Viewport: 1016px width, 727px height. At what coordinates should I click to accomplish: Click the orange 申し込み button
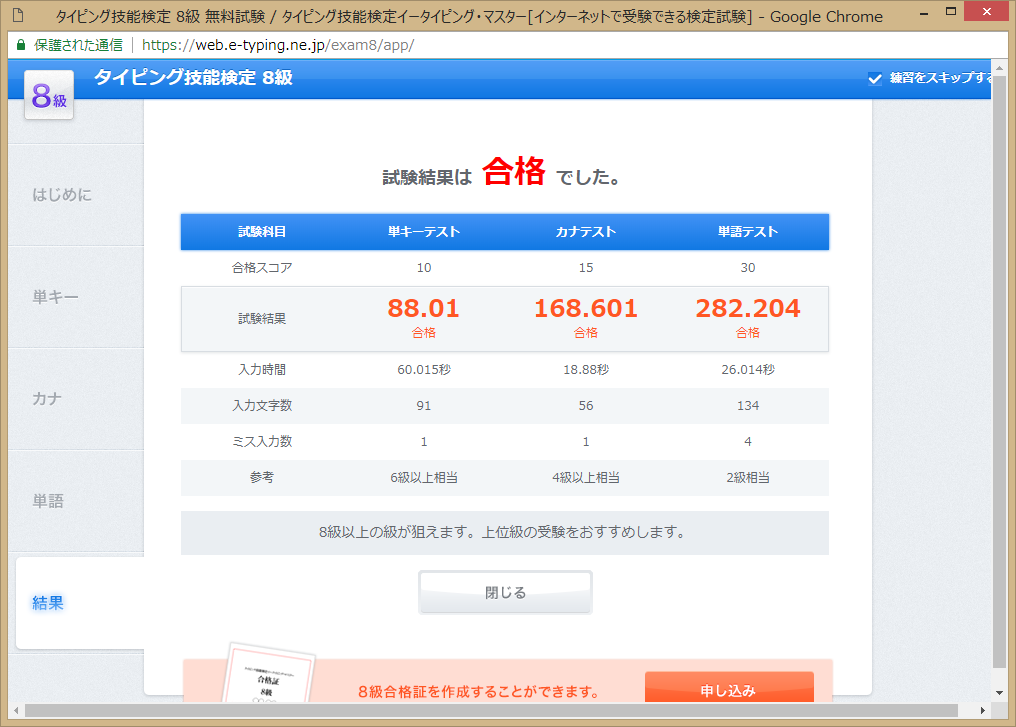728,690
